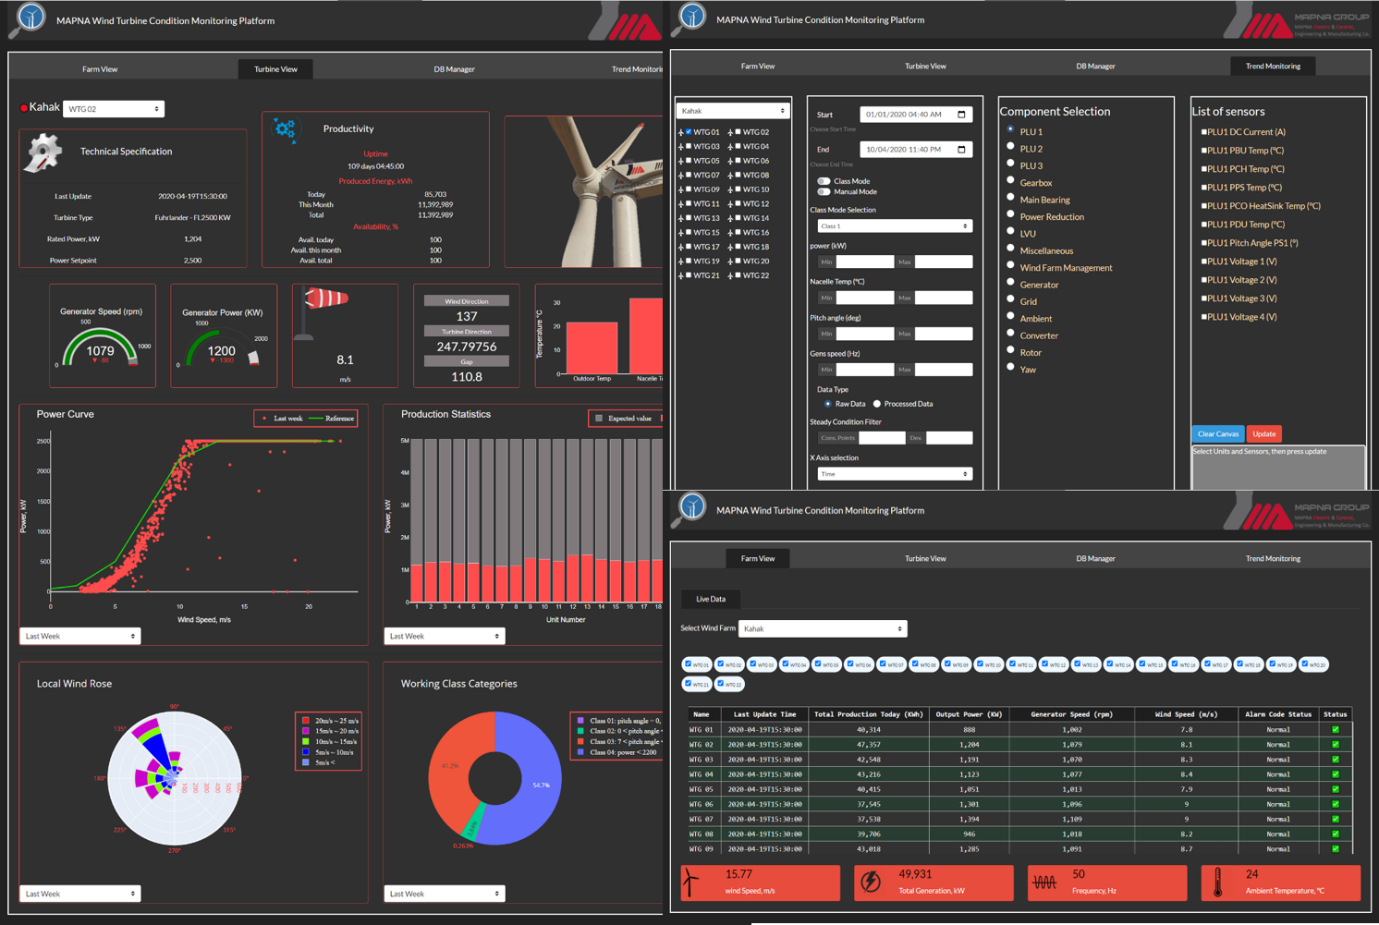1379x925 pixels.
Task: Check the PLU1 Pitch Angle PS1 sensor
Action: pyautogui.click(x=1204, y=243)
